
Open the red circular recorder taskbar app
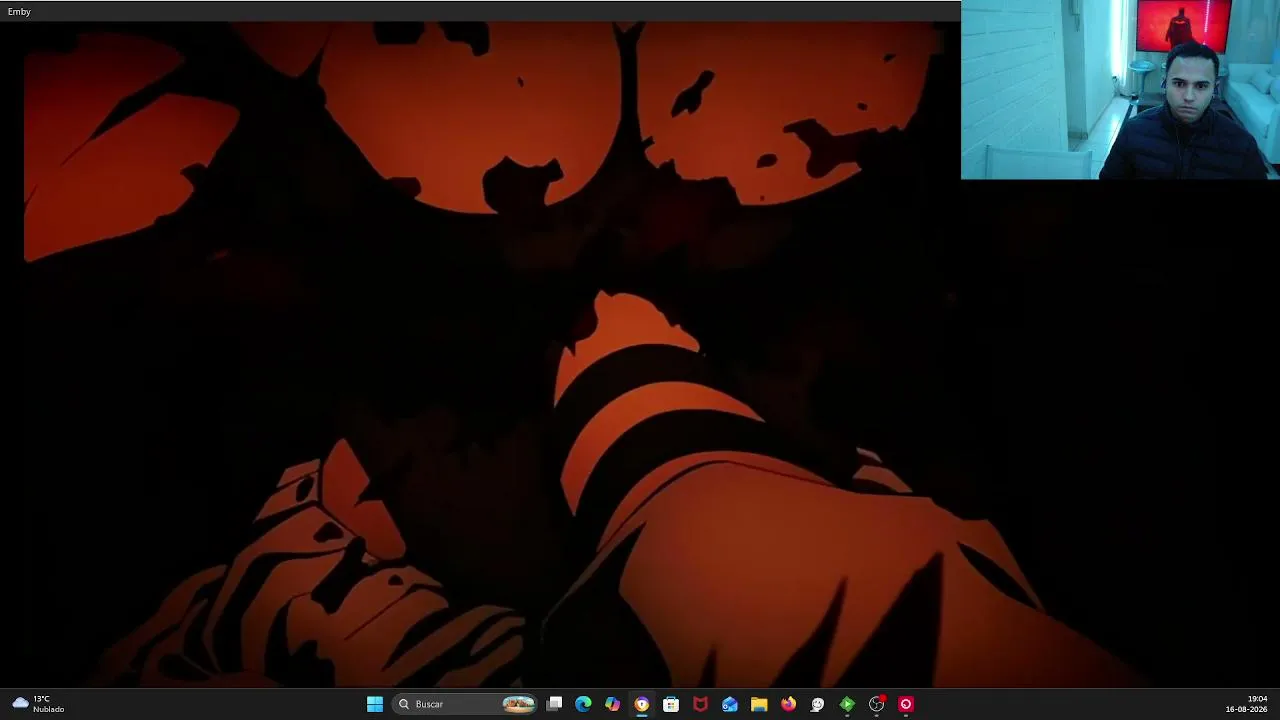(x=906, y=704)
